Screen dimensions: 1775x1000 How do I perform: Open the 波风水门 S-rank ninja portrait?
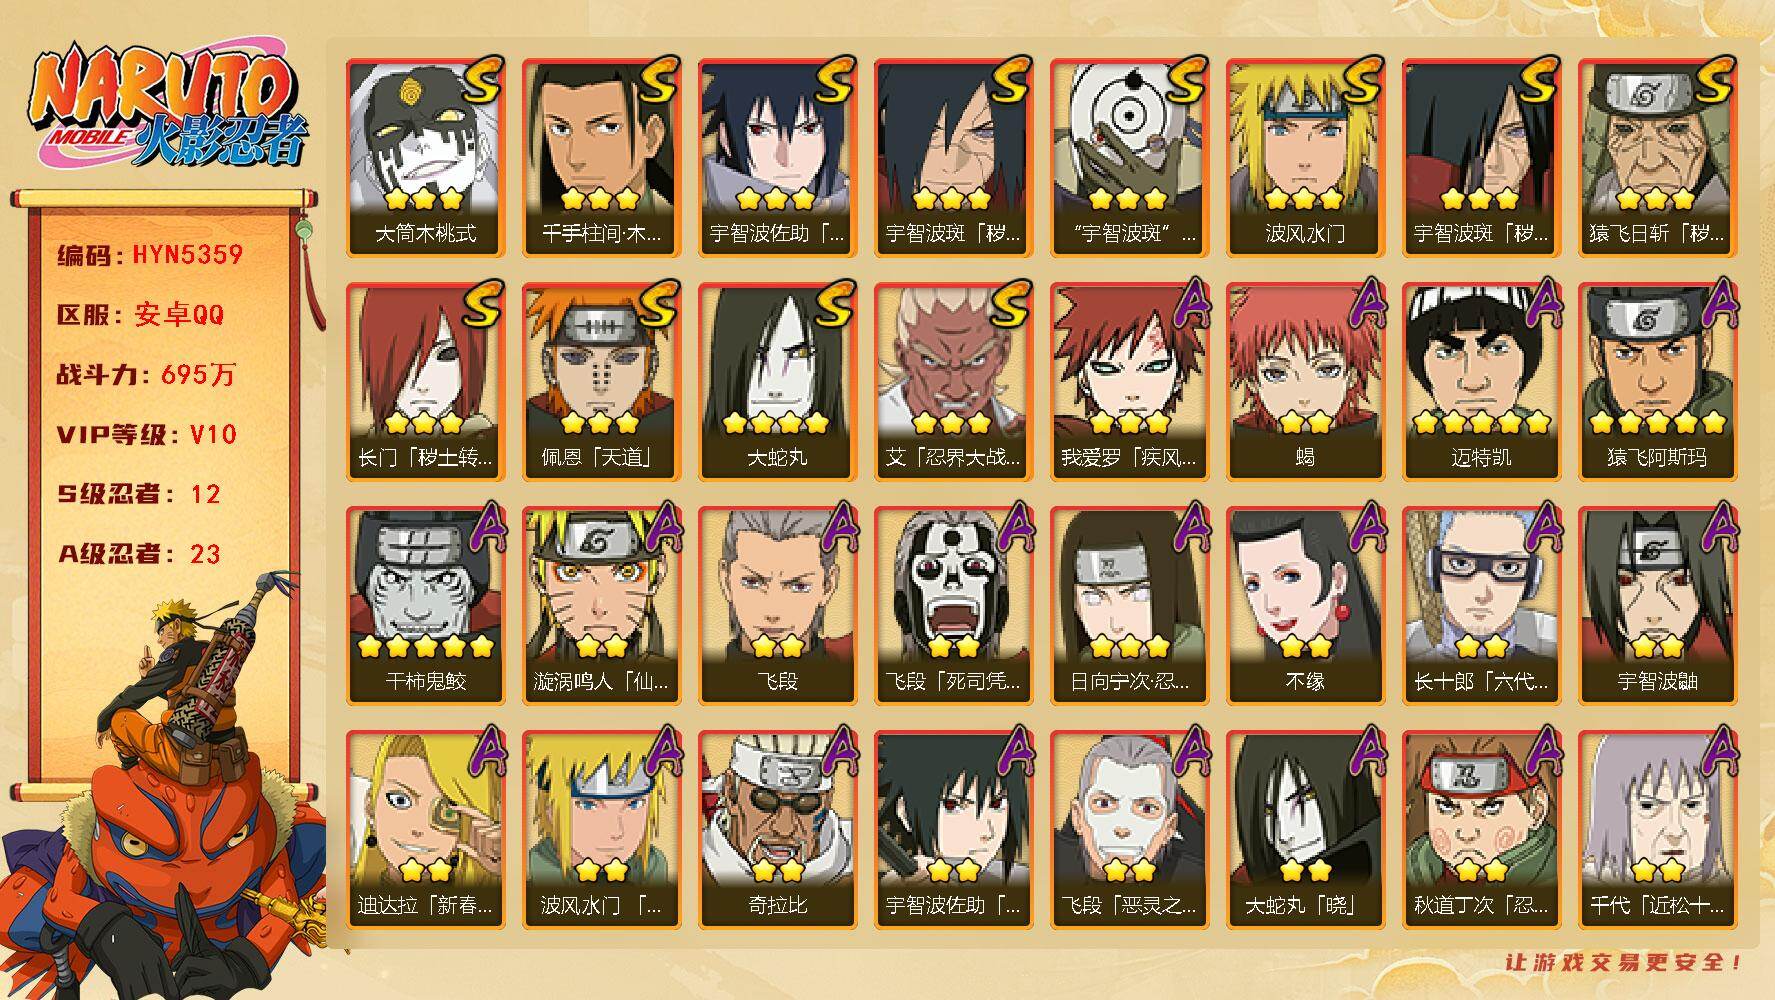click(x=1306, y=158)
